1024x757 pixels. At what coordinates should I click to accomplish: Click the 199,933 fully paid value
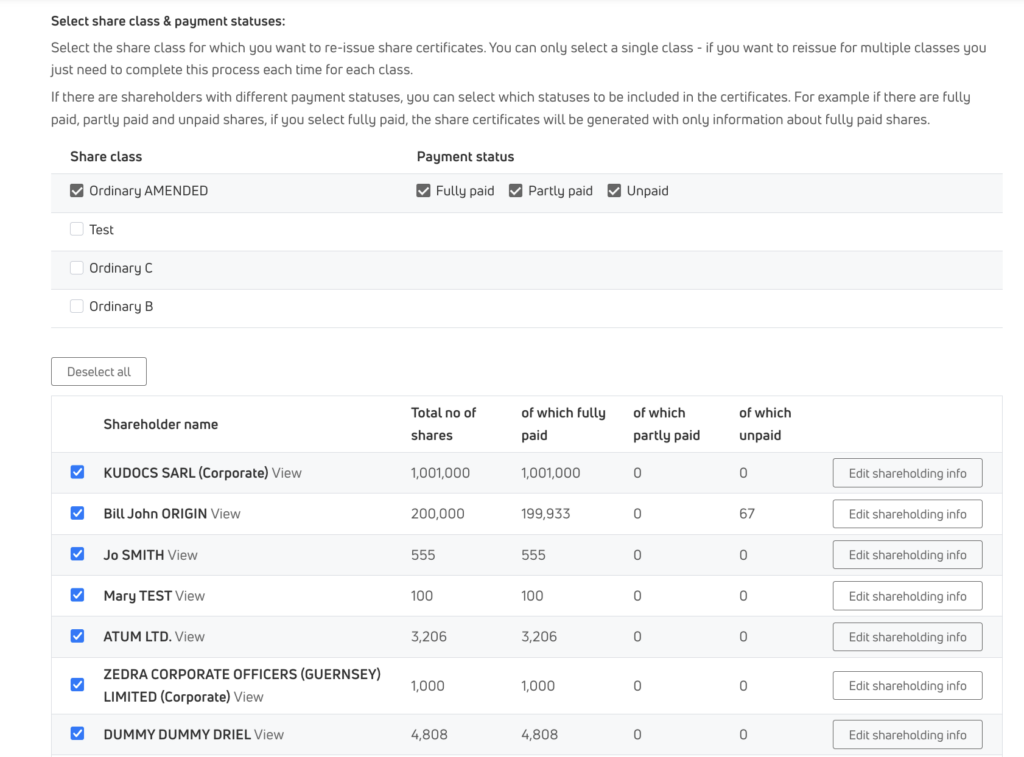coord(545,514)
